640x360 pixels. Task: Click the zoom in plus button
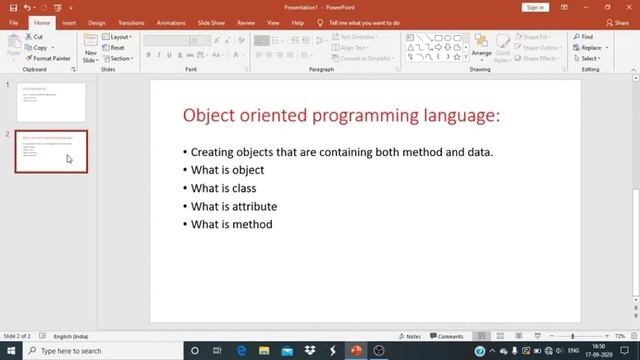click(607, 336)
